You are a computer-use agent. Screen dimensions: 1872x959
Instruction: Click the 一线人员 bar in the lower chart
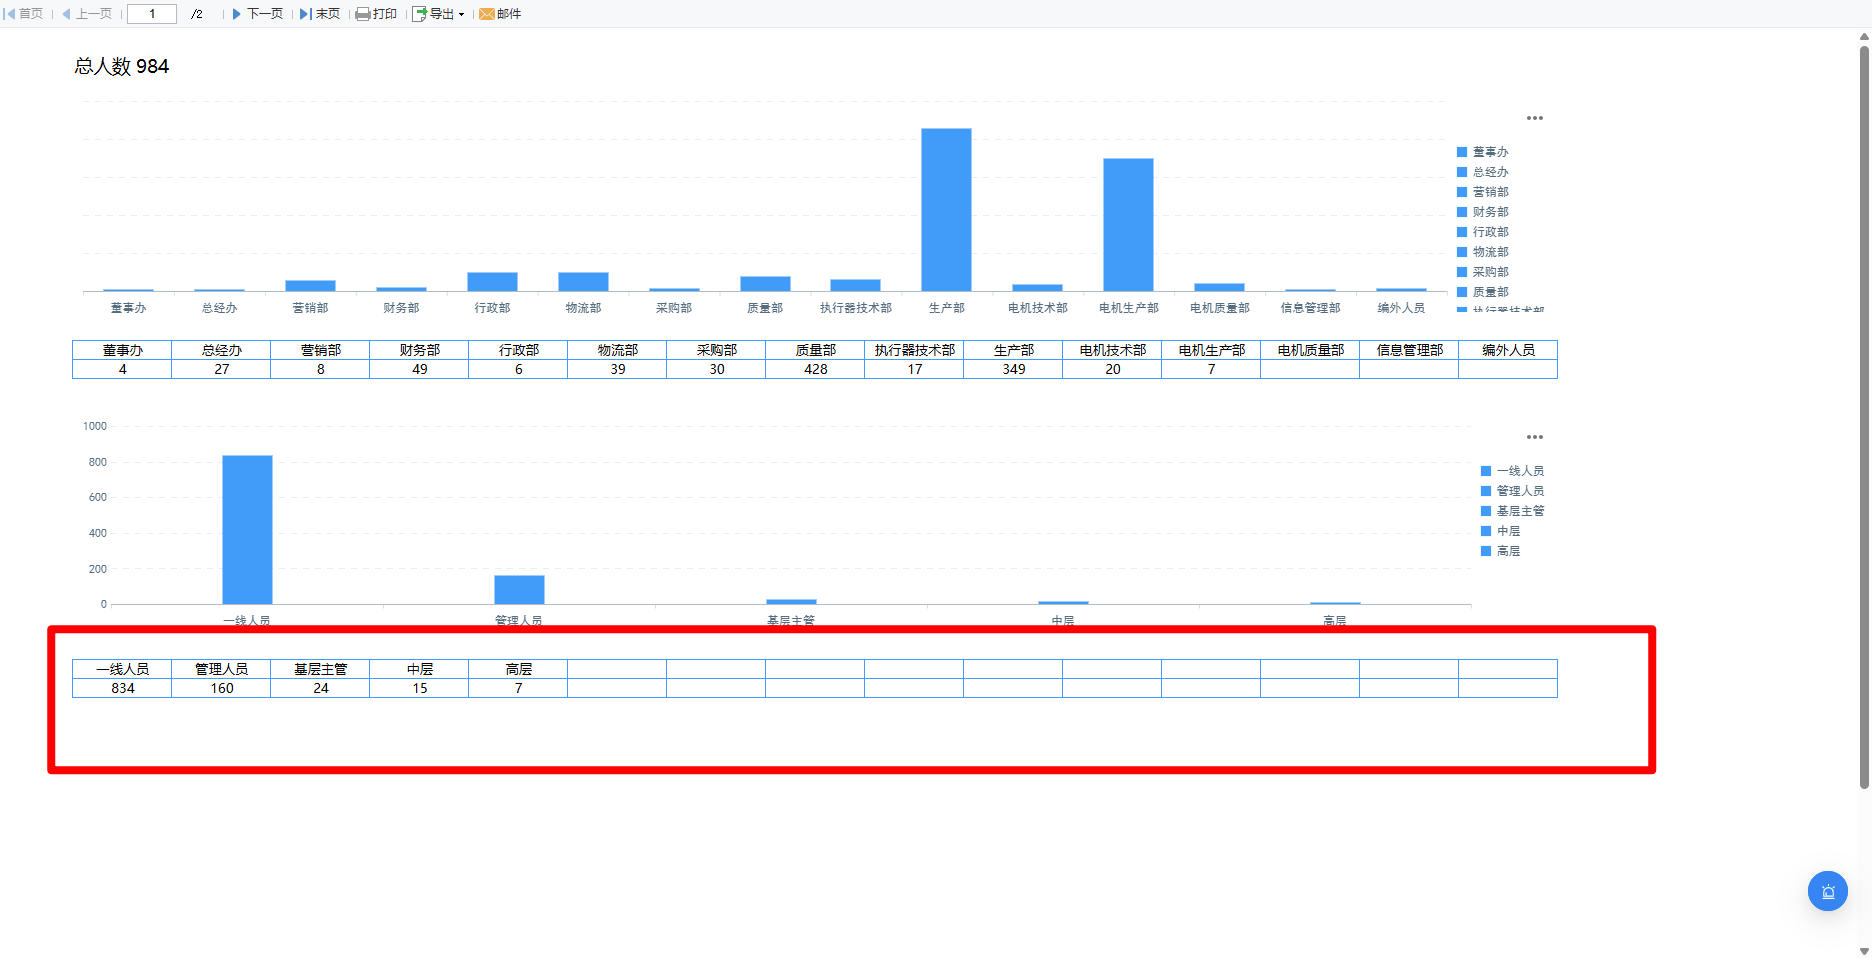(x=247, y=530)
